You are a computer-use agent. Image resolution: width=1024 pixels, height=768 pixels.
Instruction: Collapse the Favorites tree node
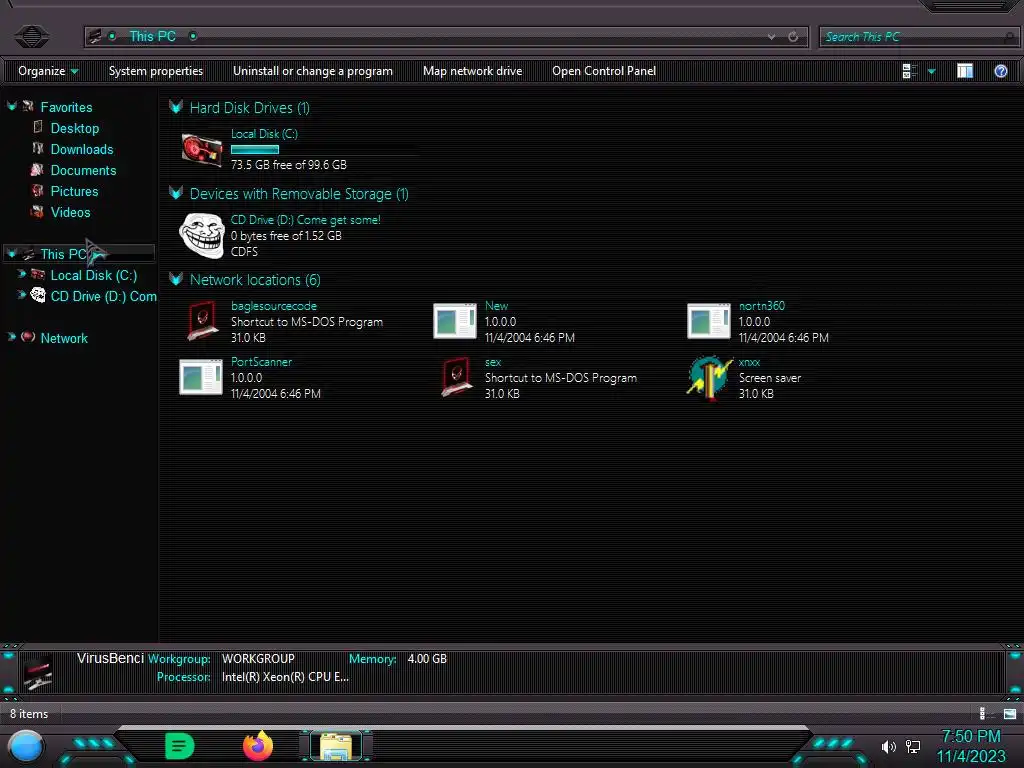pos(12,106)
